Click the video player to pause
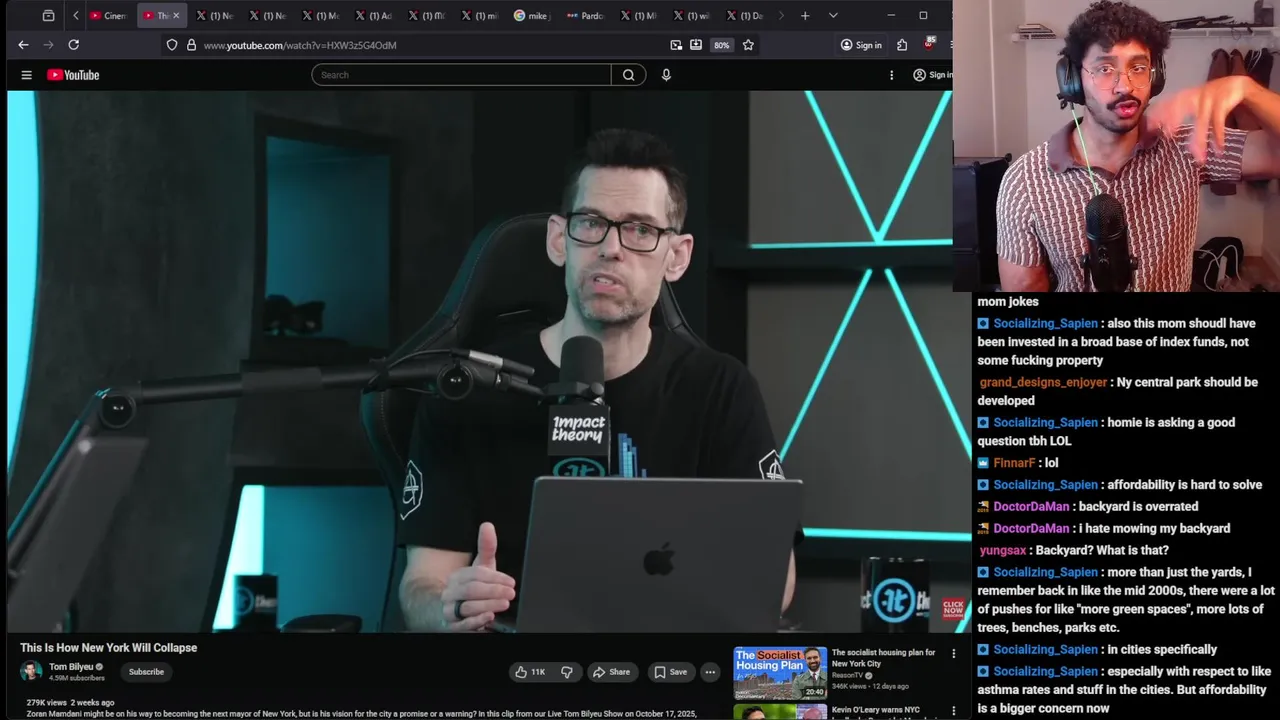 point(478,360)
